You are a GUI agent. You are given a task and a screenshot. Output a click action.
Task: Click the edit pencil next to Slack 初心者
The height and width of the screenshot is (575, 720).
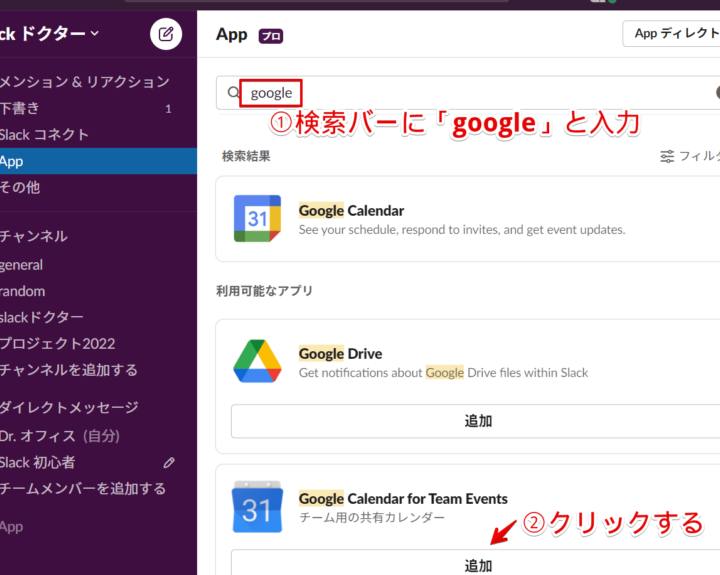[x=169, y=462]
